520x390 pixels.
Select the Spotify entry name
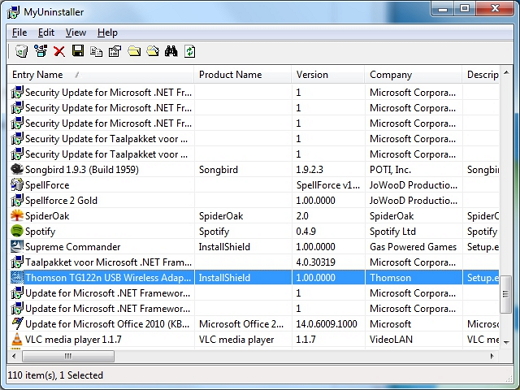(x=40, y=232)
